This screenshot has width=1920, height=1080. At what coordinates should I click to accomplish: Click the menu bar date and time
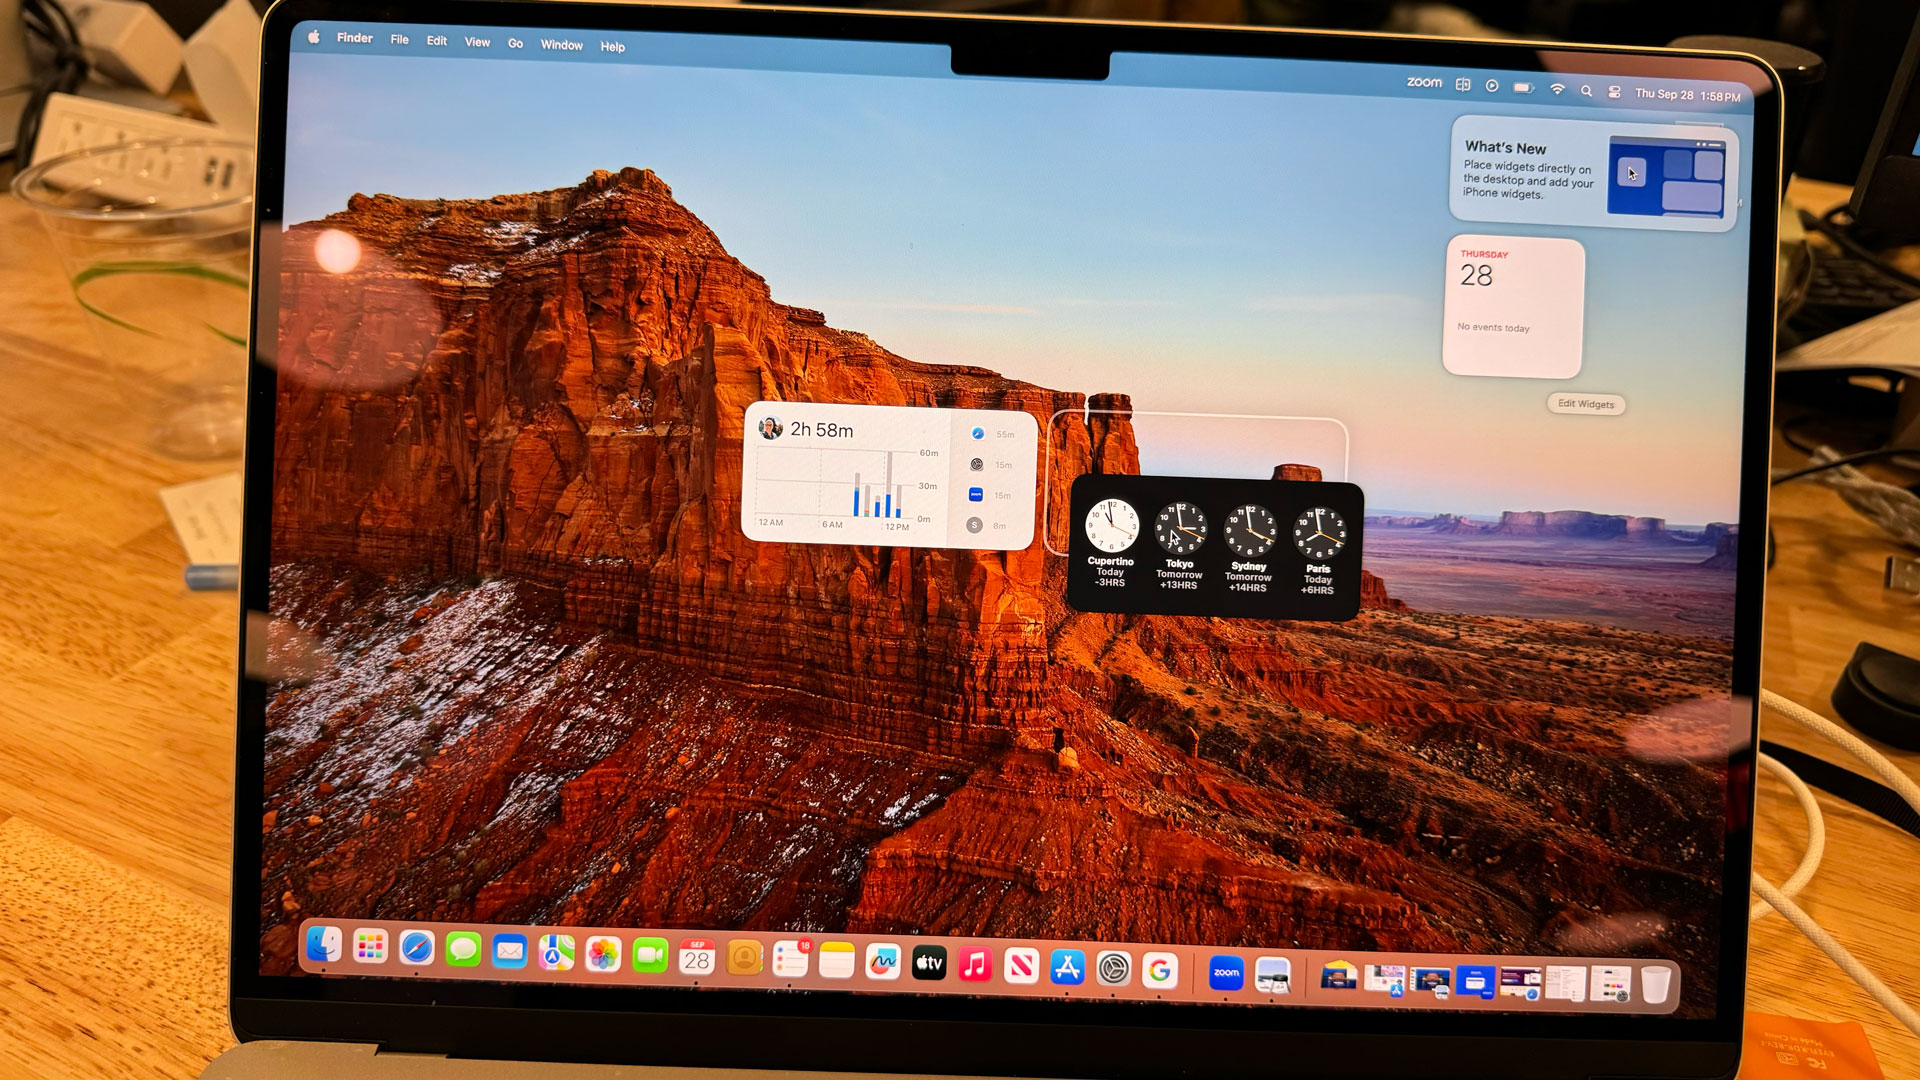1687,95
